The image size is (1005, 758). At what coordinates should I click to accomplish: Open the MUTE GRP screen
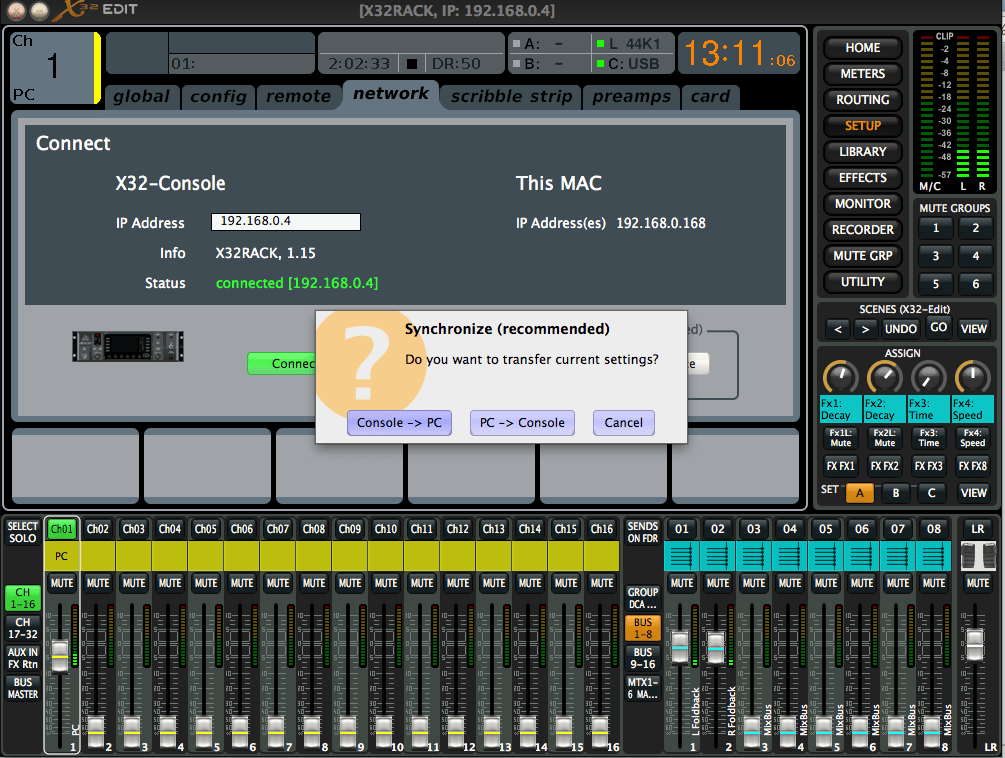863,256
